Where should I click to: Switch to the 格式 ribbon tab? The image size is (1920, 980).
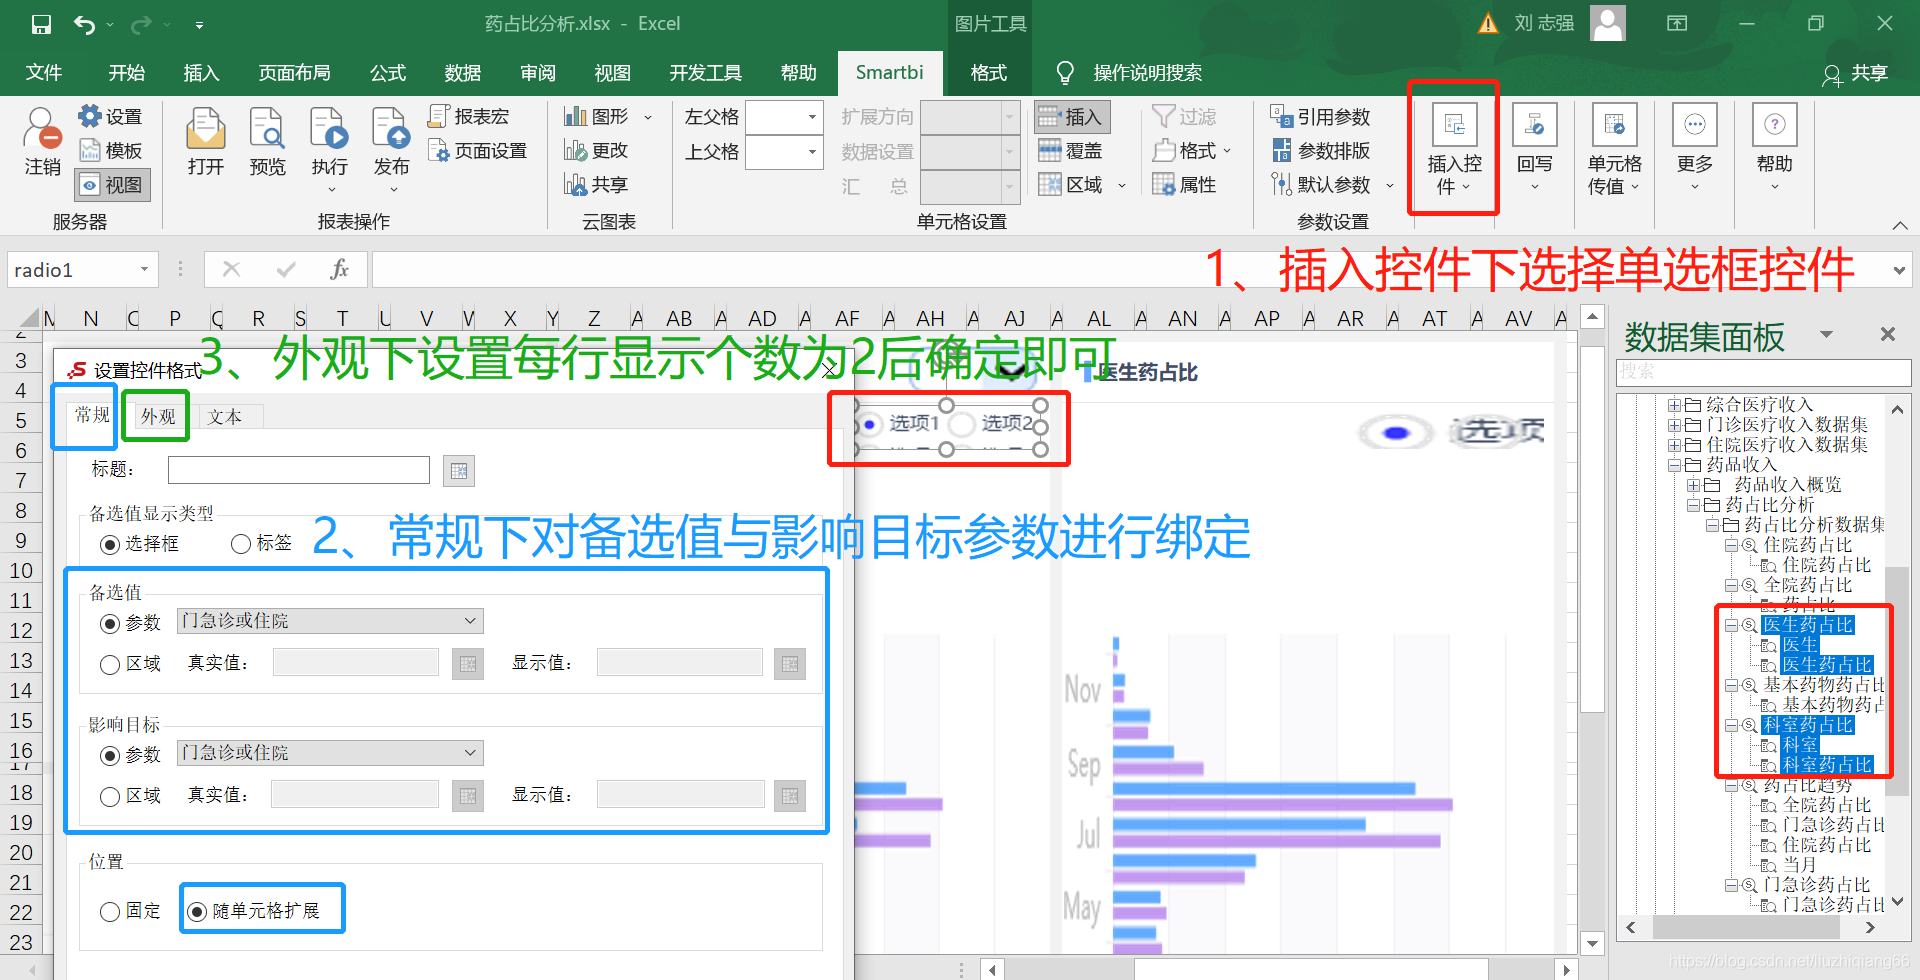pyautogui.click(x=988, y=73)
